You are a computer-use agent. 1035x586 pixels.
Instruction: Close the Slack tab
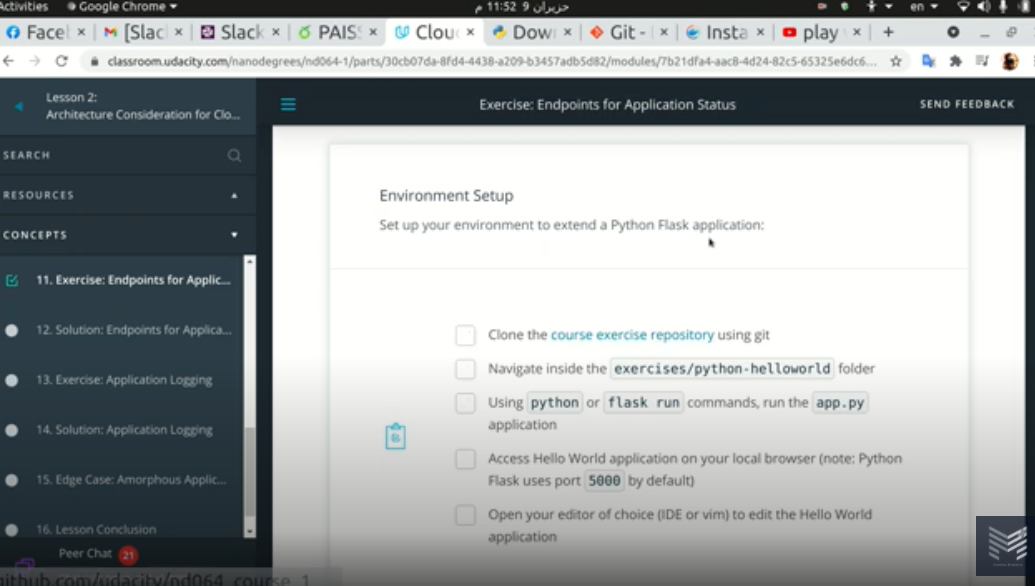(x=276, y=32)
